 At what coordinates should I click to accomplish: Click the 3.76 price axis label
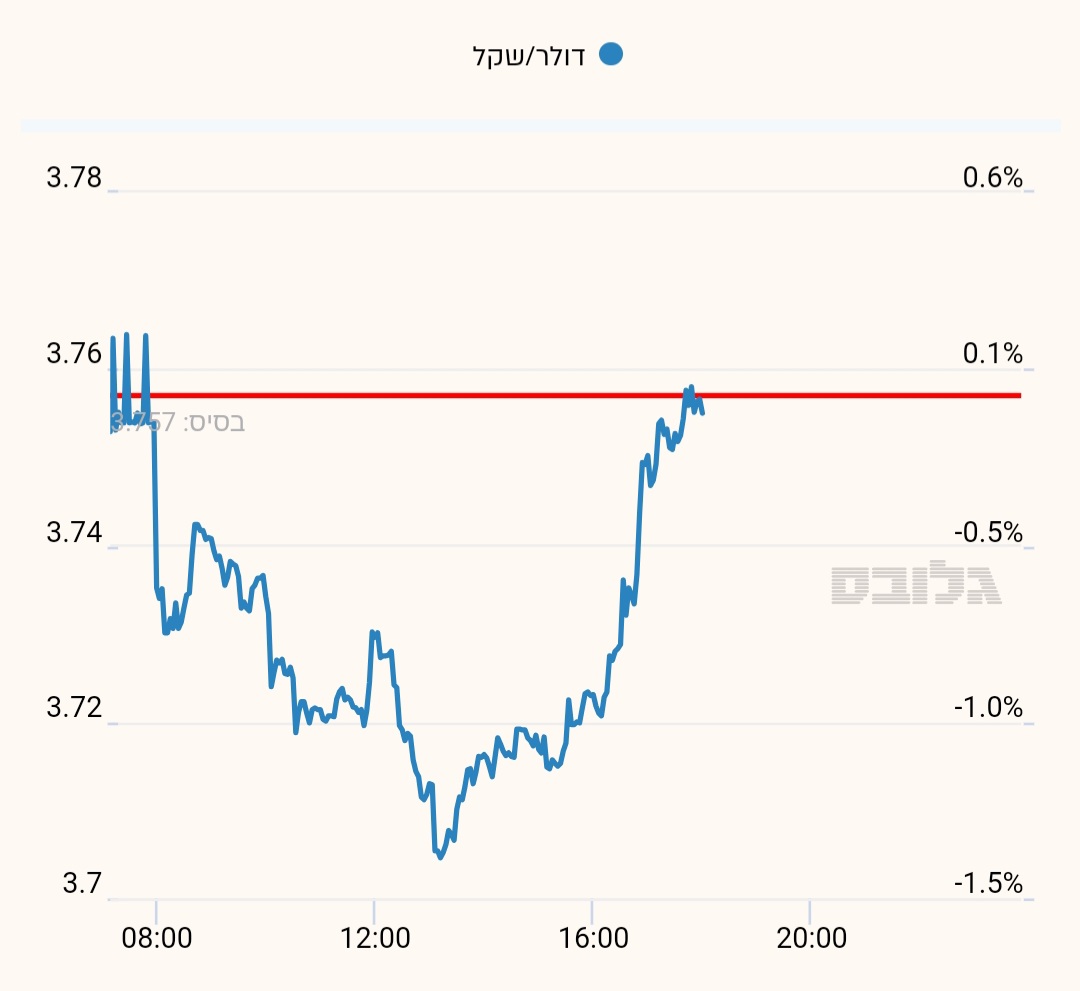(x=74, y=354)
